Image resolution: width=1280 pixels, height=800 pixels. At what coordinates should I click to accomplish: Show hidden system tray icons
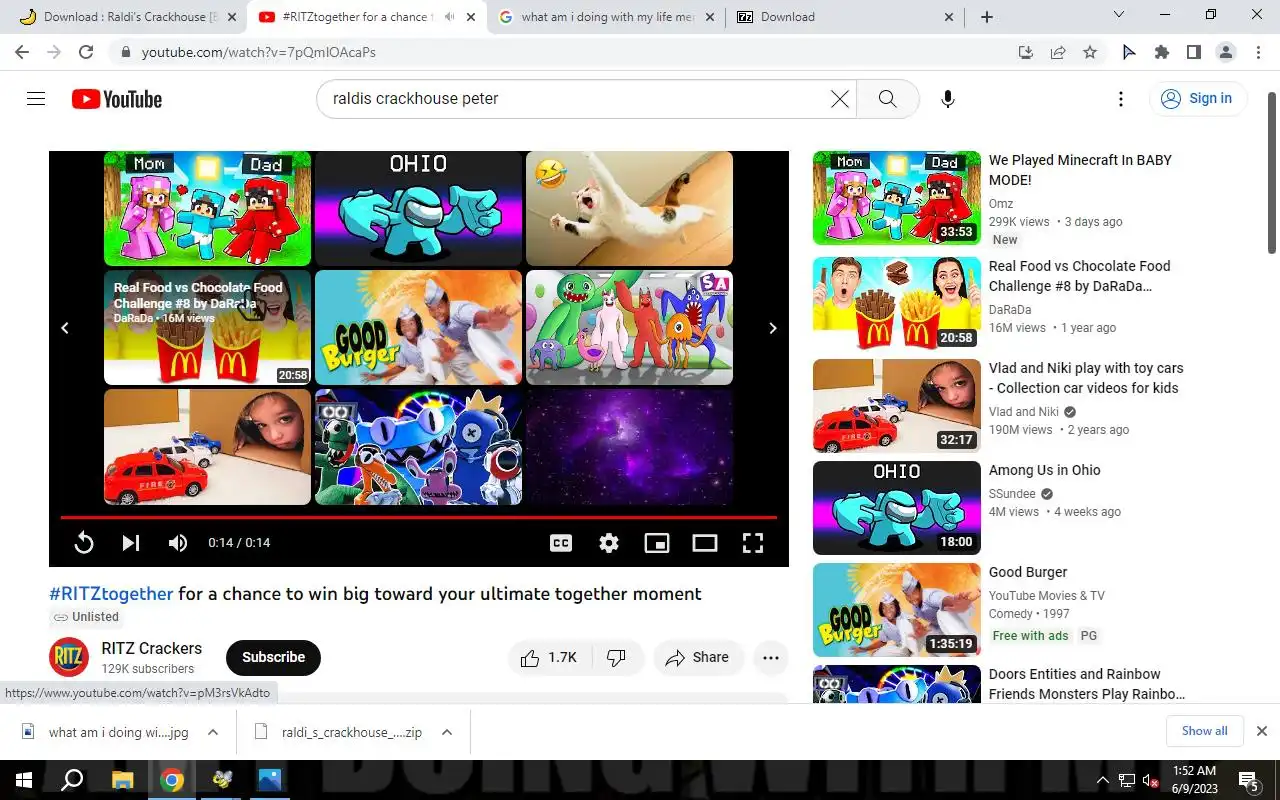1103,780
